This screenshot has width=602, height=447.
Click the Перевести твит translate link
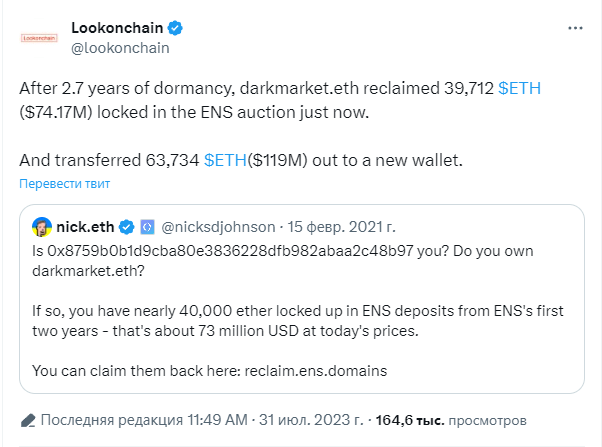(x=64, y=184)
